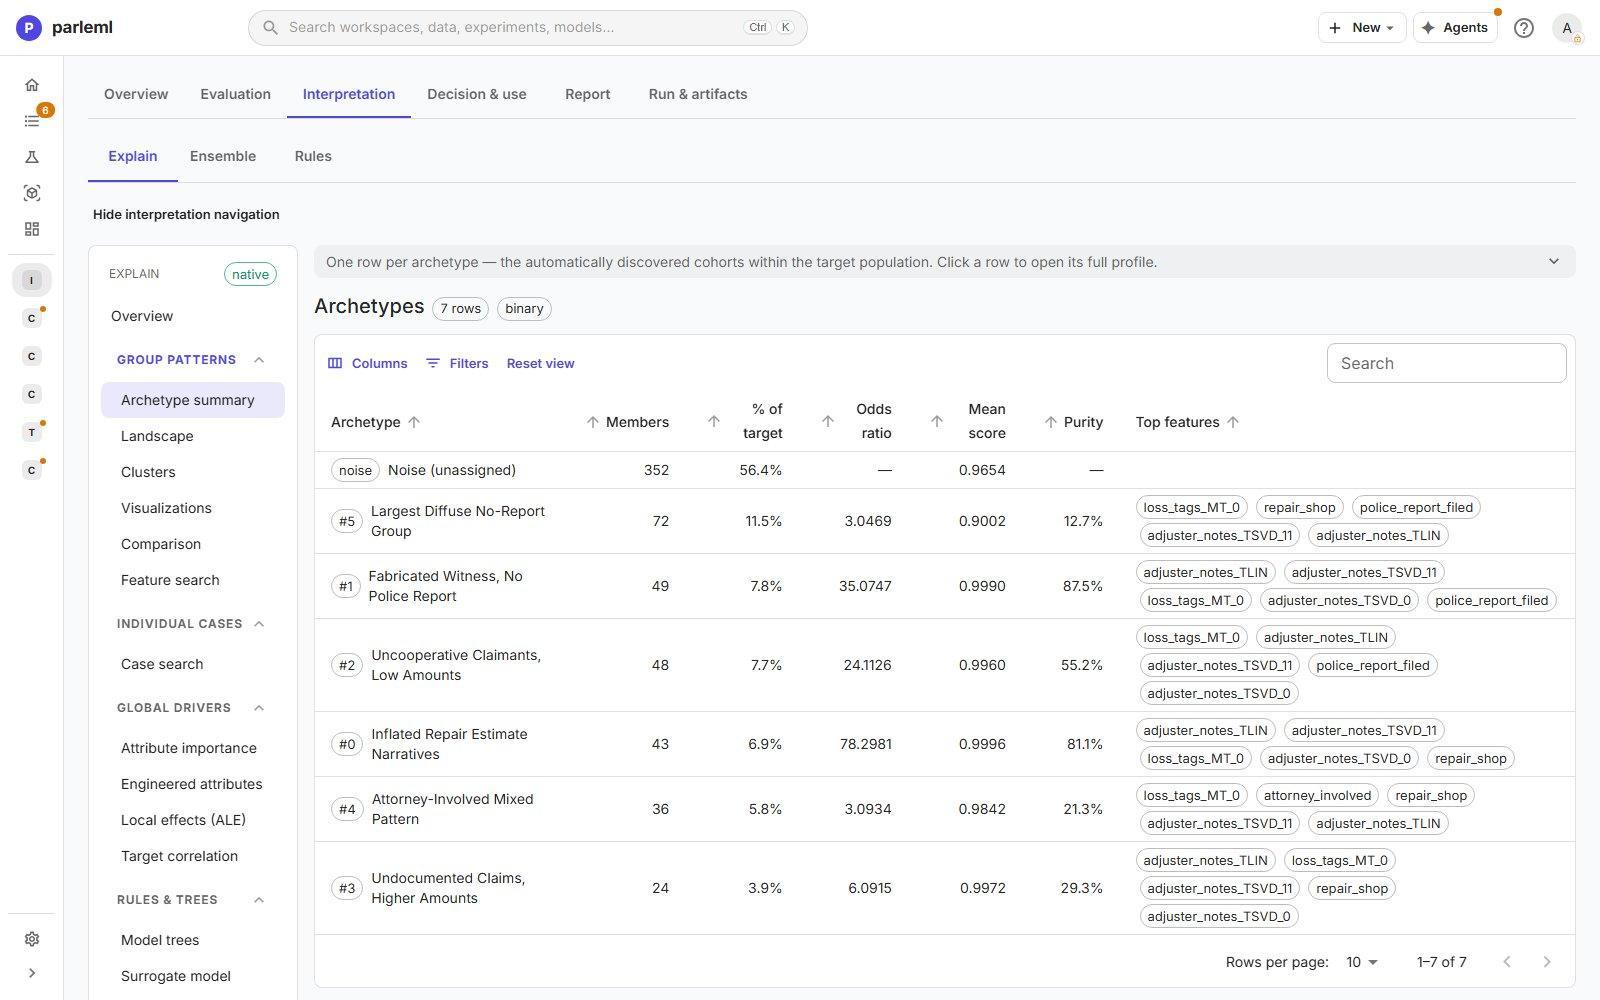1600x1000 pixels.
Task: Focus the global search workspaces box
Action: [x=528, y=28]
